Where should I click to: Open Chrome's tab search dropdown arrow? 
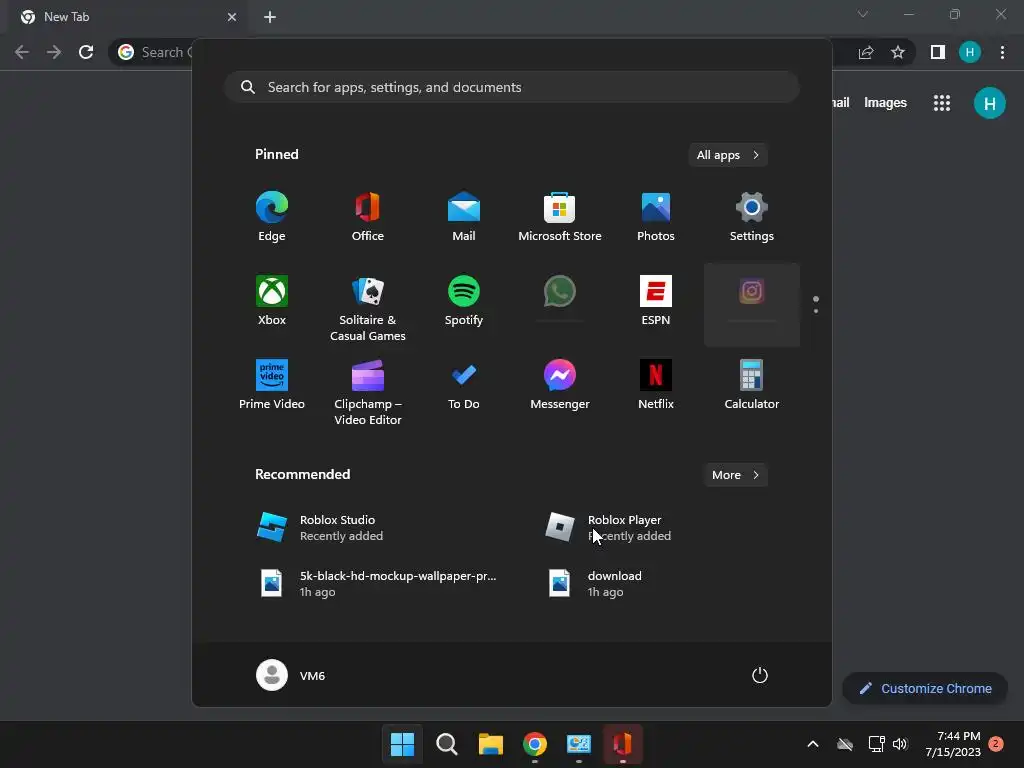(863, 14)
